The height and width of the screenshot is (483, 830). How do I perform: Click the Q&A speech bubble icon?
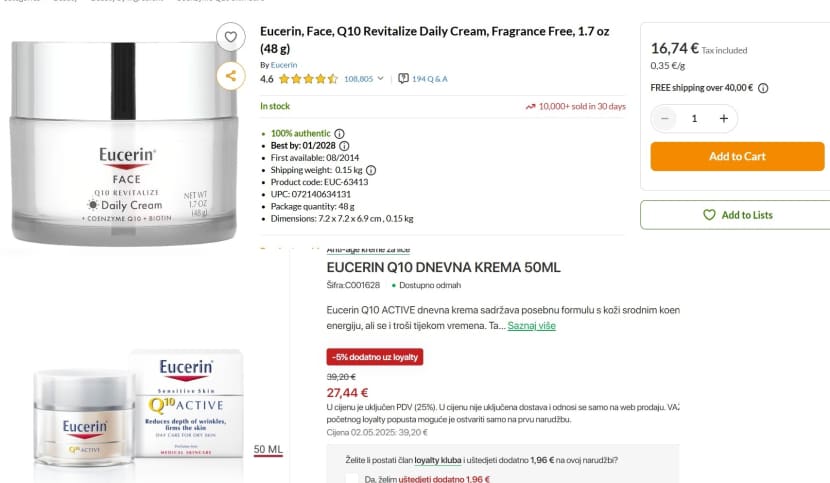pyautogui.click(x=403, y=78)
